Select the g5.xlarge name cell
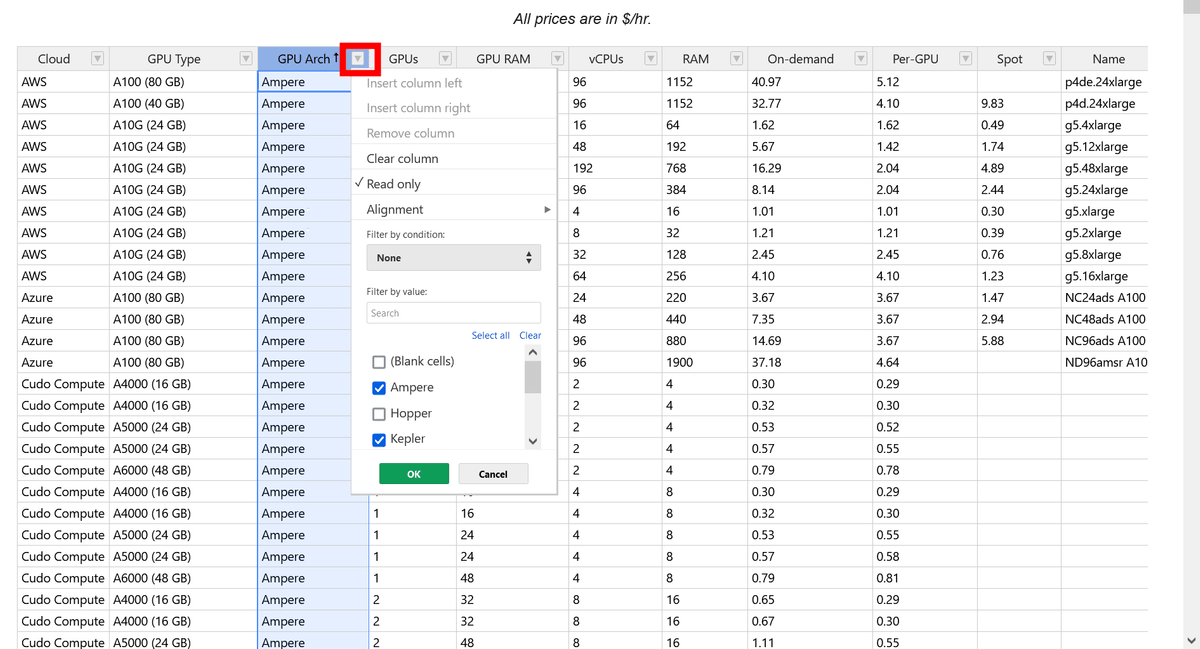 tap(1104, 211)
